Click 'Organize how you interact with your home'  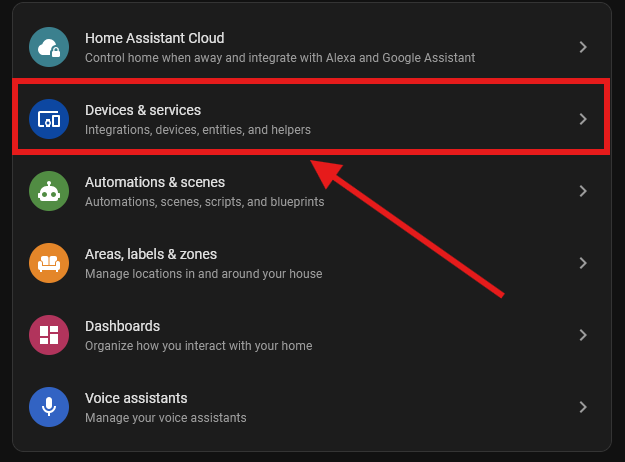tap(198, 345)
